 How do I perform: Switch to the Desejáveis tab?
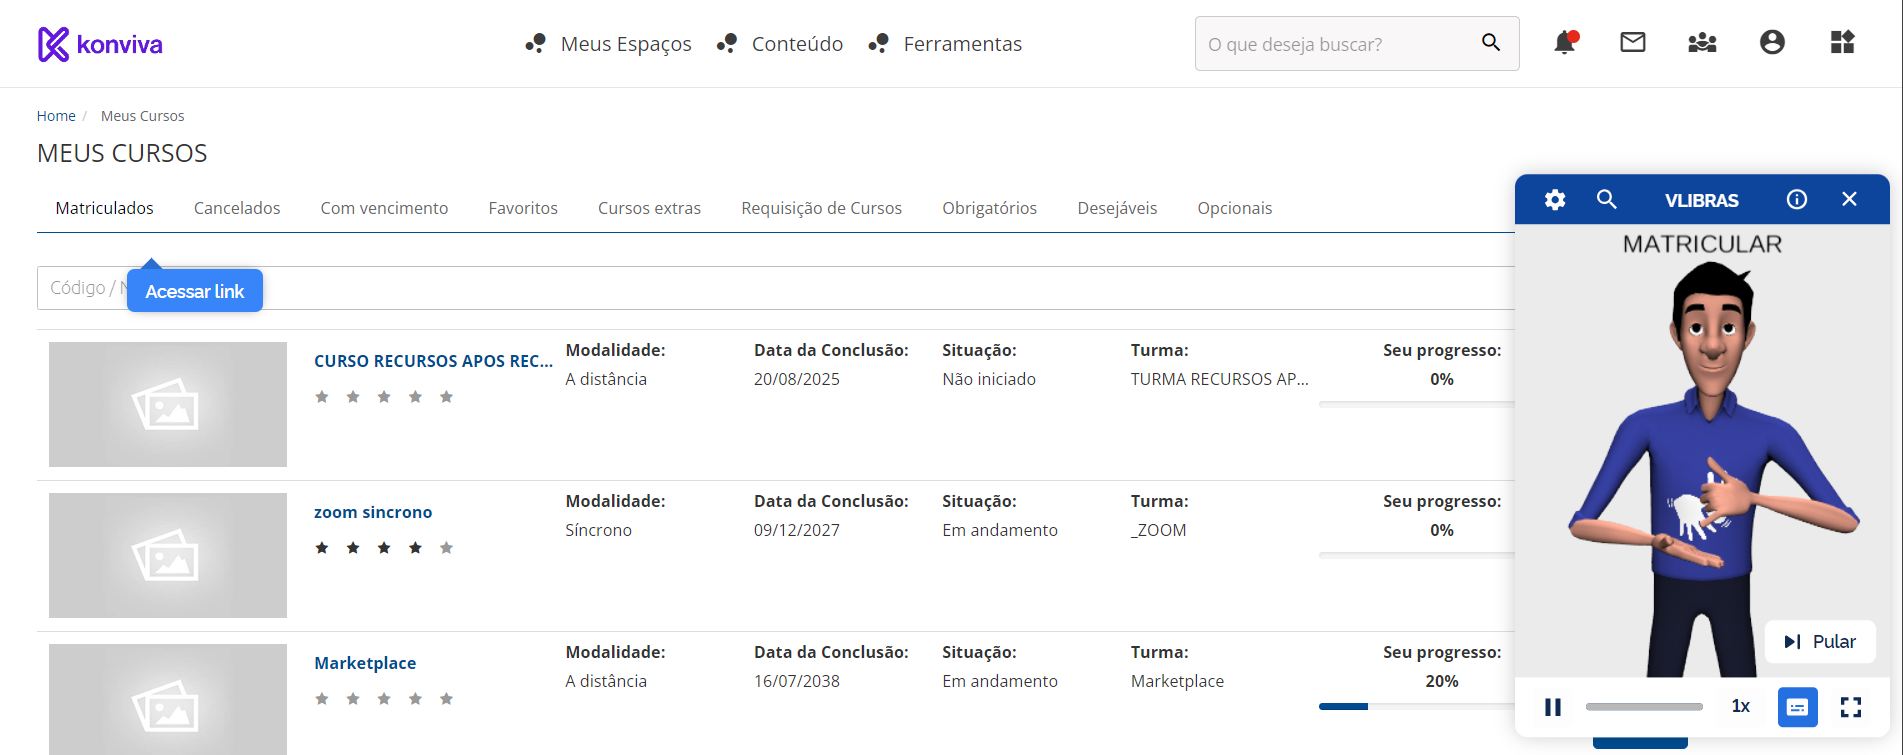pyautogui.click(x=1117, y=208)
